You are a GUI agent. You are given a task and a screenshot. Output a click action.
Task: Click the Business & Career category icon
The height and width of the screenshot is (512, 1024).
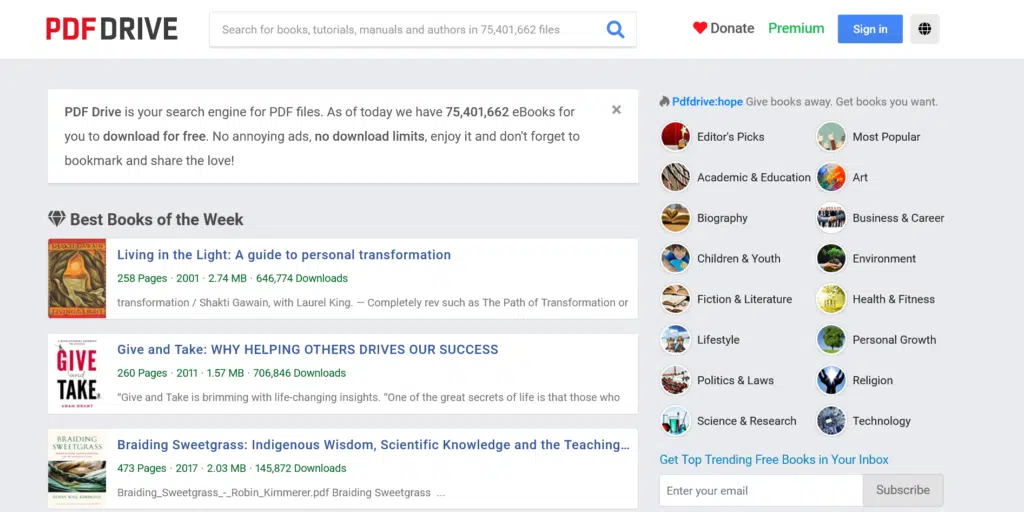click(x=831, y=218)
